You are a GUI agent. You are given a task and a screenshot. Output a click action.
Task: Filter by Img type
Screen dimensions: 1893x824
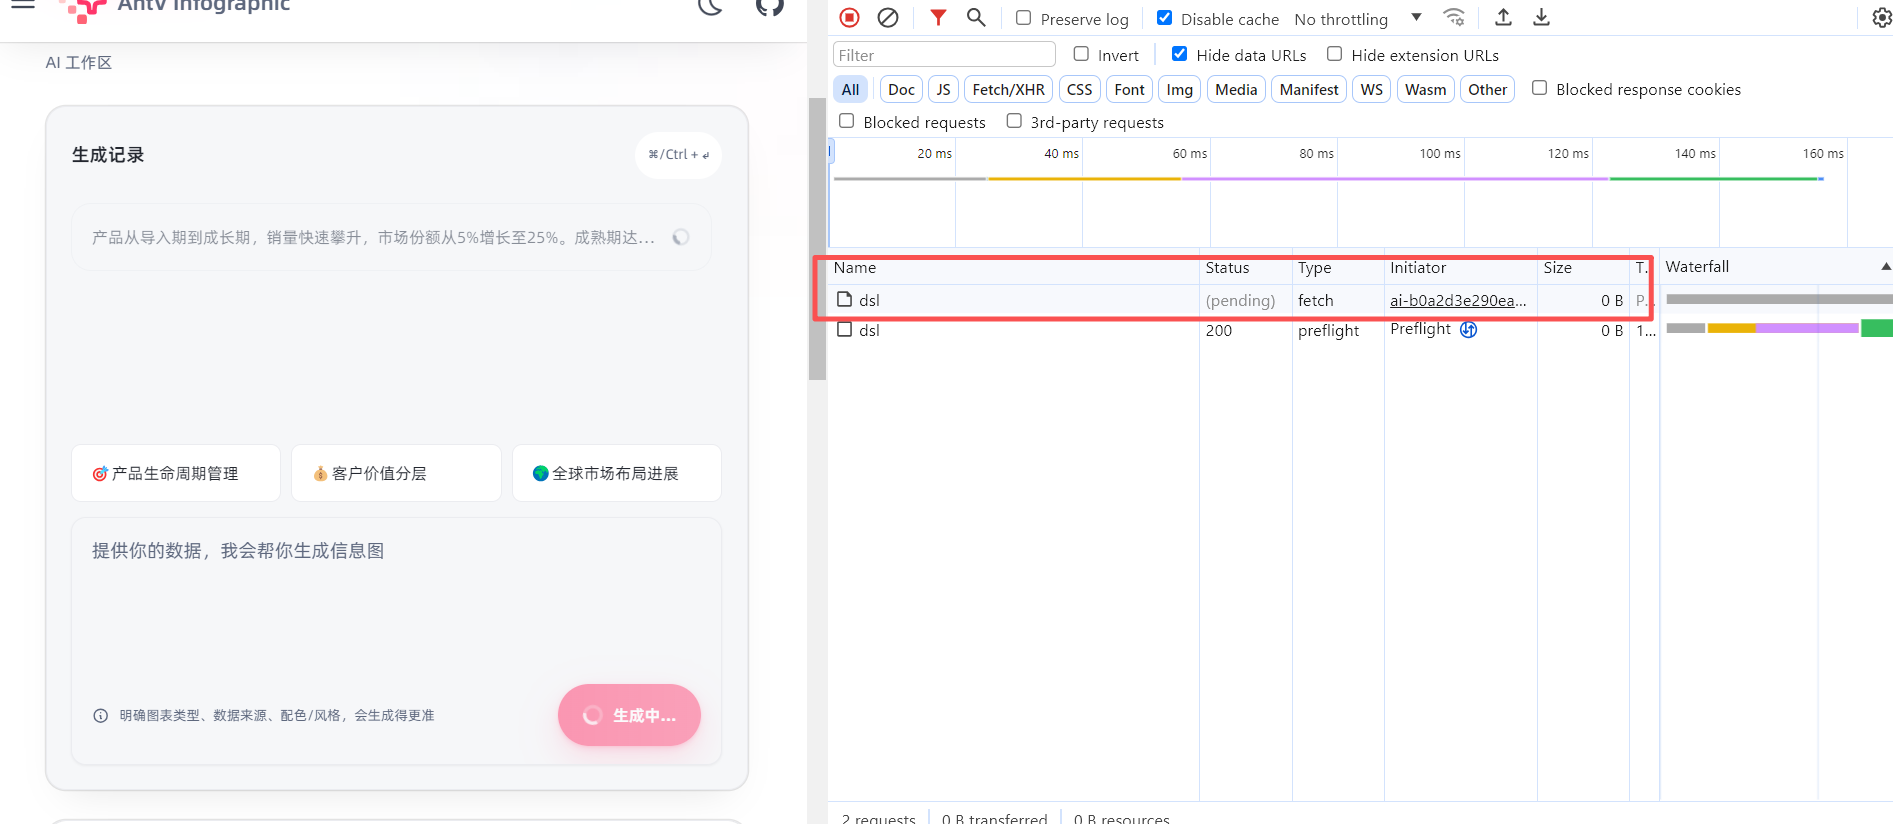[x=1179, y=89]
